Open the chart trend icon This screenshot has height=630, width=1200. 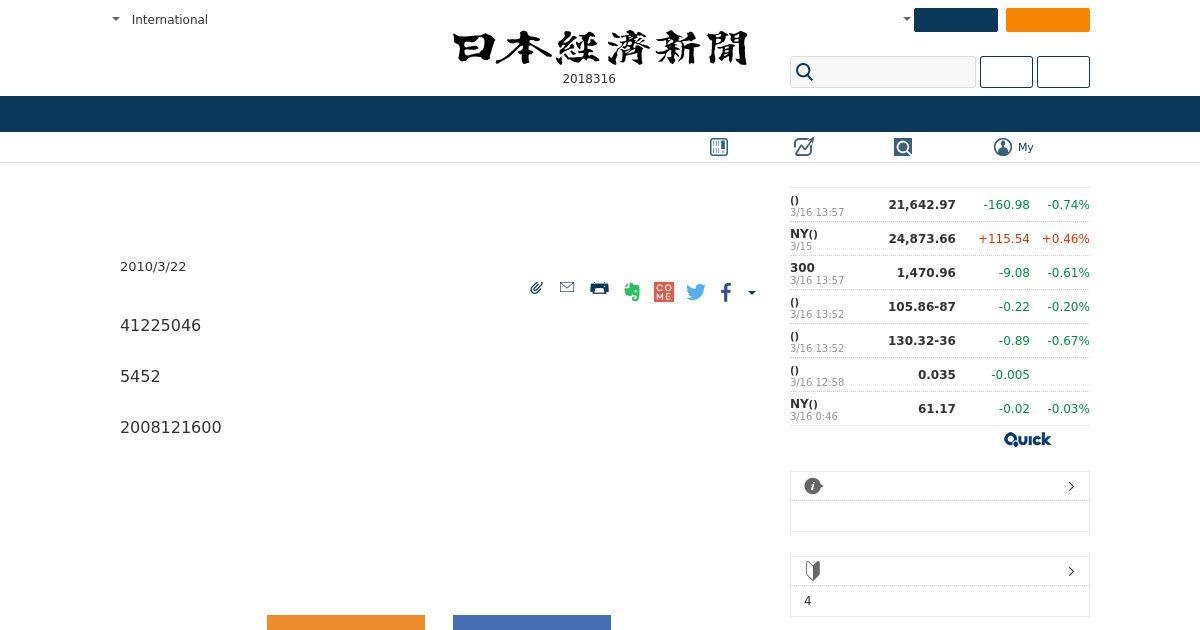click(x=804, y=147)
